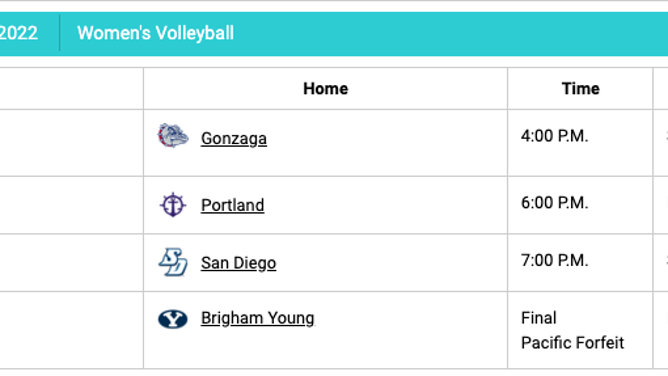Open the Brigham Young team link
The width and height of the screenshot is (668, 376).
coord(258,319)
